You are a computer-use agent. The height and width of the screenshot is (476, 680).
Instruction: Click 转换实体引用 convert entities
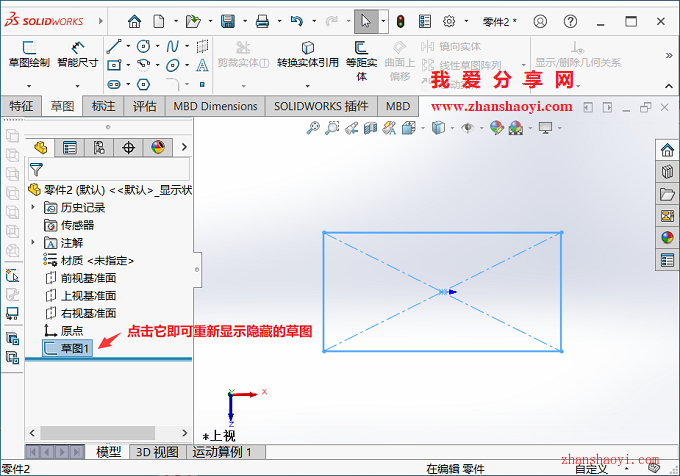click(x=308, y=55)
